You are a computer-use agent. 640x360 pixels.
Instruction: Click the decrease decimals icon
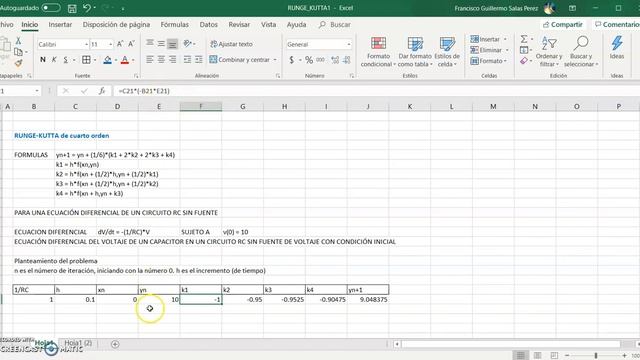pyautogui.click(x=347, y=60)
